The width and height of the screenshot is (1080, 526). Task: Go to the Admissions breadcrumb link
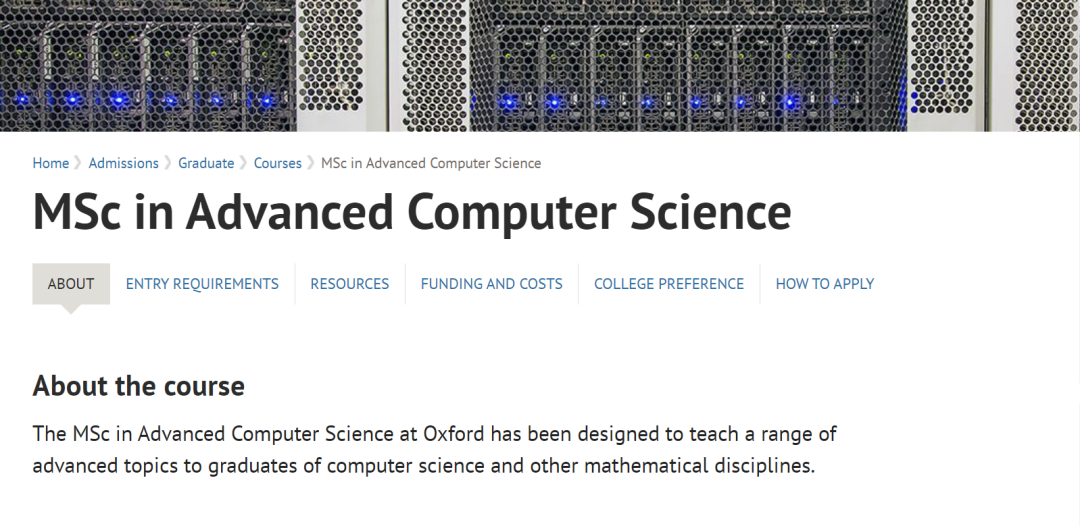[x=123, y=163]
